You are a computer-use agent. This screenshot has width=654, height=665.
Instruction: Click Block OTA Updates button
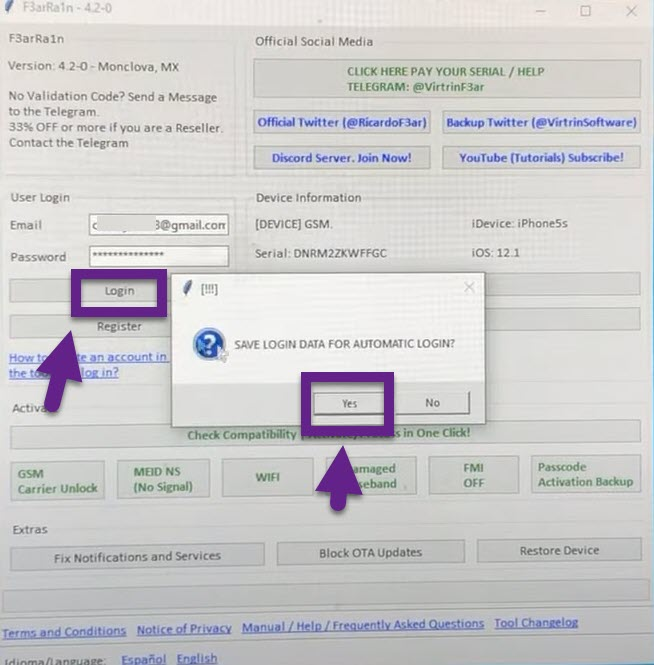[x=371, y=553]
